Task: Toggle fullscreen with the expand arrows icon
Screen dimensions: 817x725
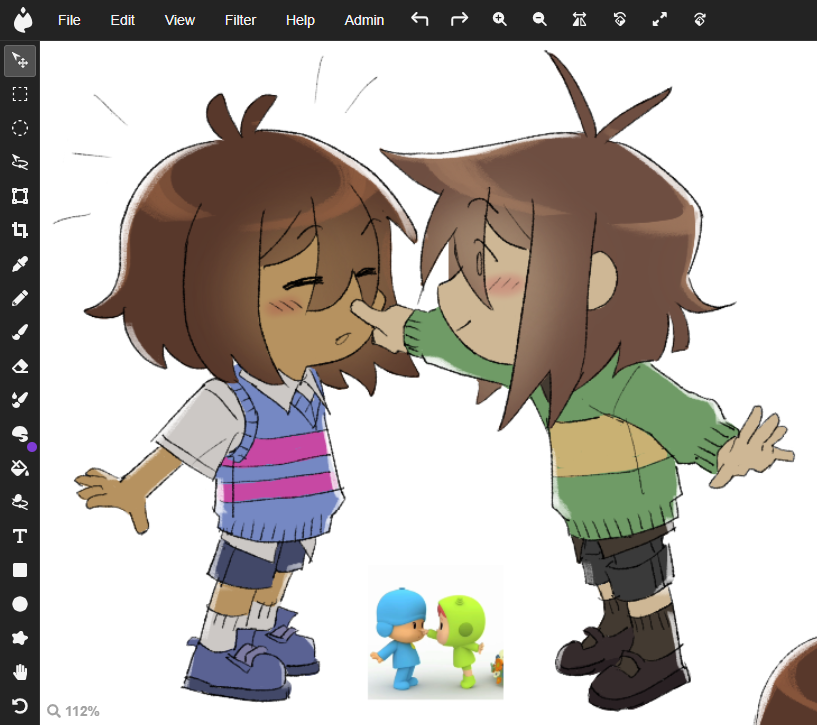Action: [x=660, y=19]
